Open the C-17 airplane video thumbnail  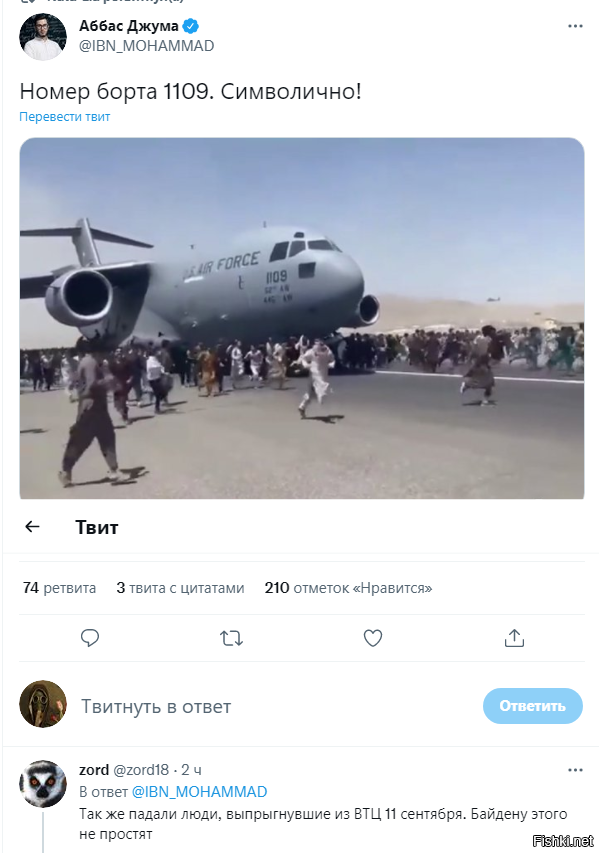click(302, 318)
